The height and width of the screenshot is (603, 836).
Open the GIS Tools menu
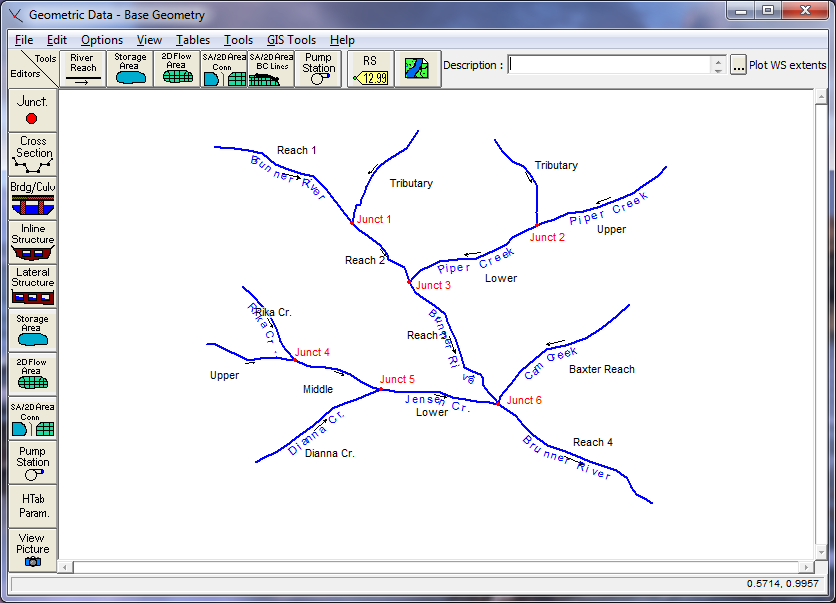290,40
